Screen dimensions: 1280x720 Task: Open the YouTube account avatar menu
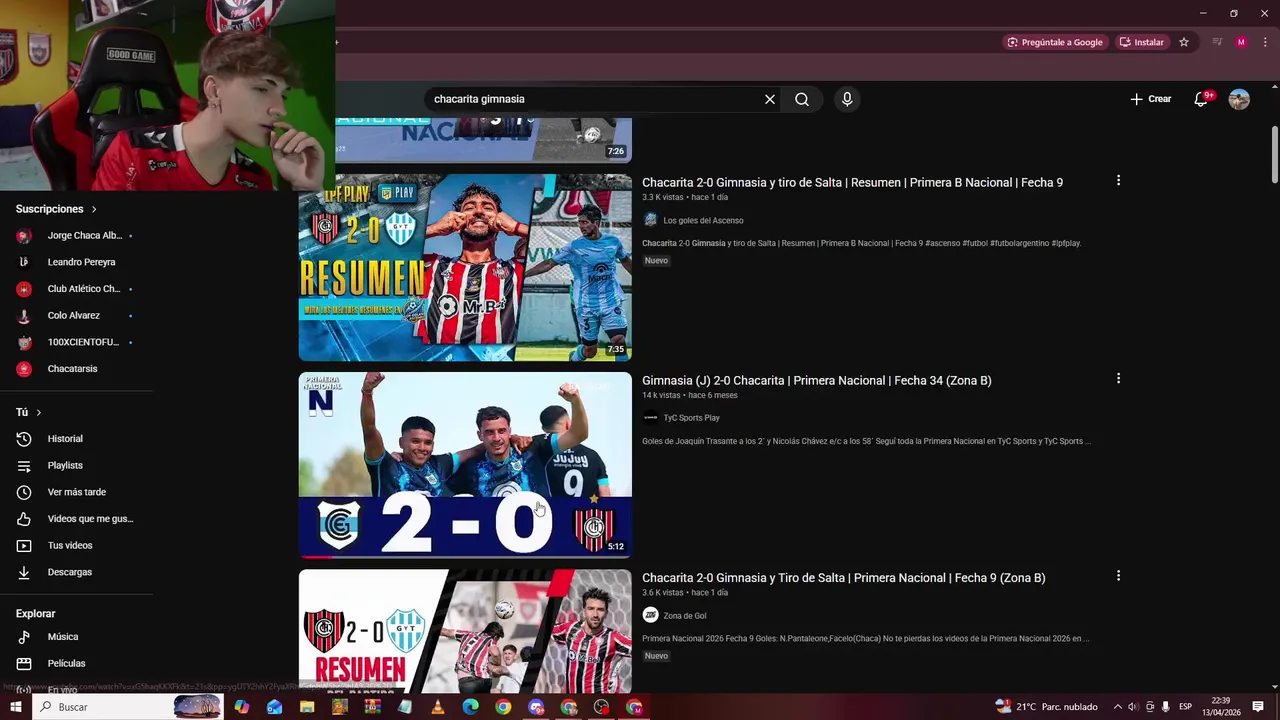pyautogui.click(x=1239, y=99)
